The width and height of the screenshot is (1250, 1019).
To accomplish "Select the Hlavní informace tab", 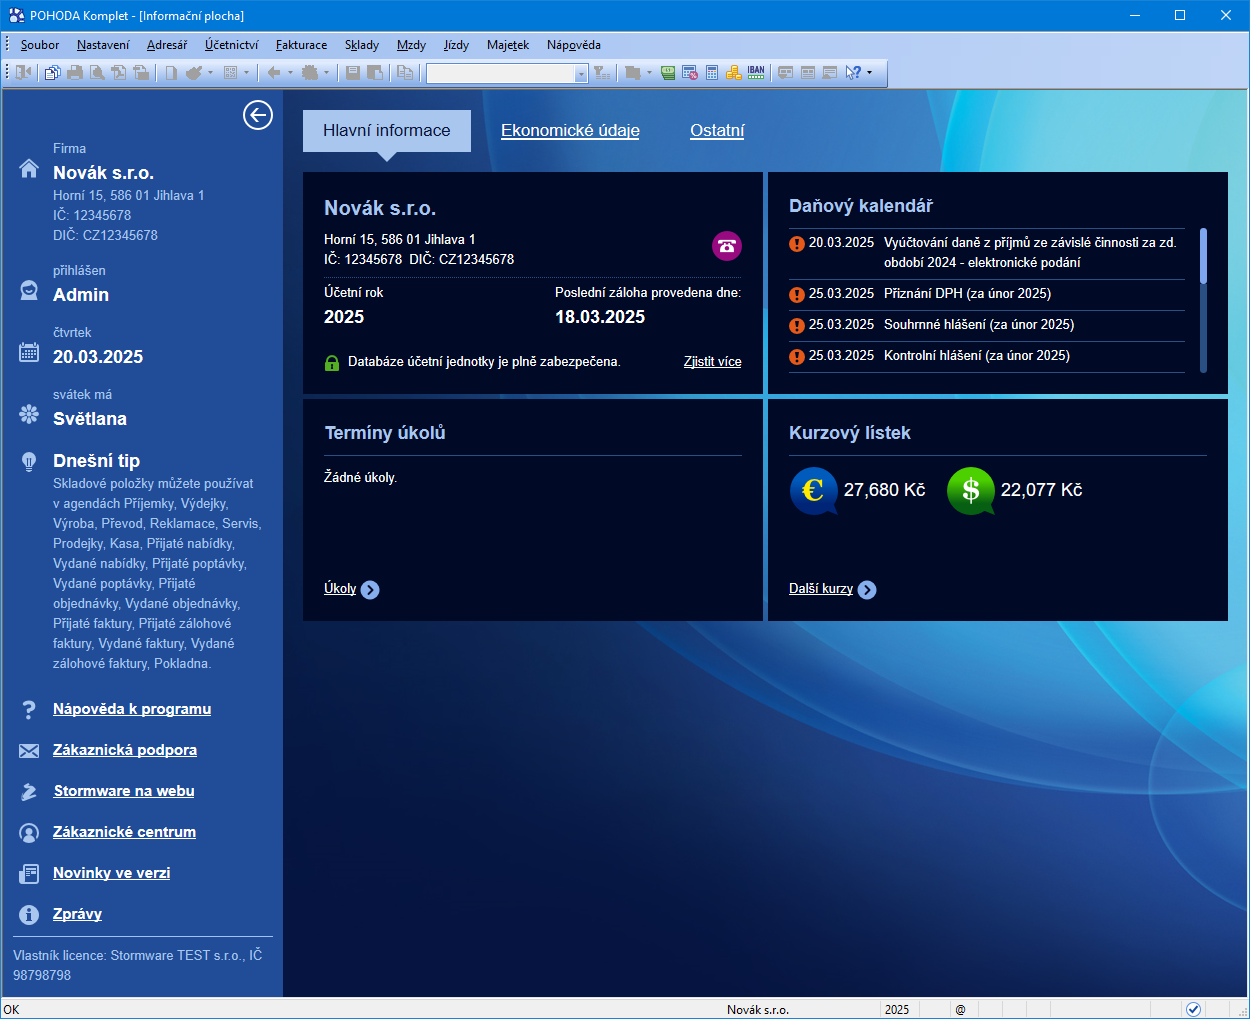I will tap(387, 131).
